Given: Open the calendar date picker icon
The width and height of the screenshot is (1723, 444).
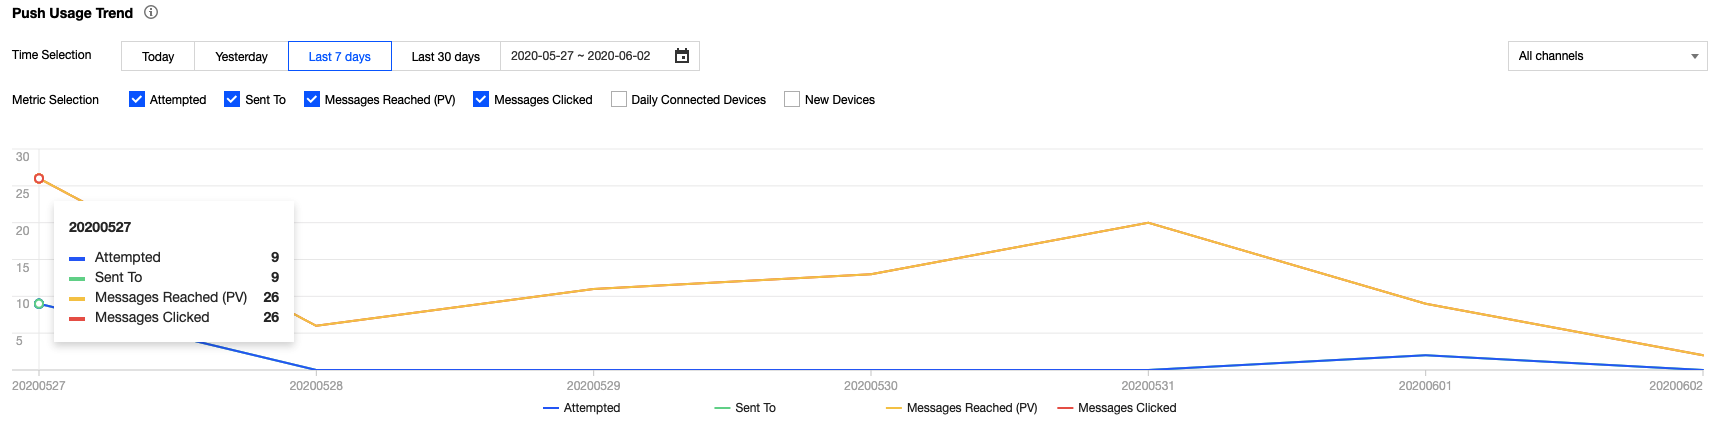Looking at the screenshot, I should click(x=682, y=56).
